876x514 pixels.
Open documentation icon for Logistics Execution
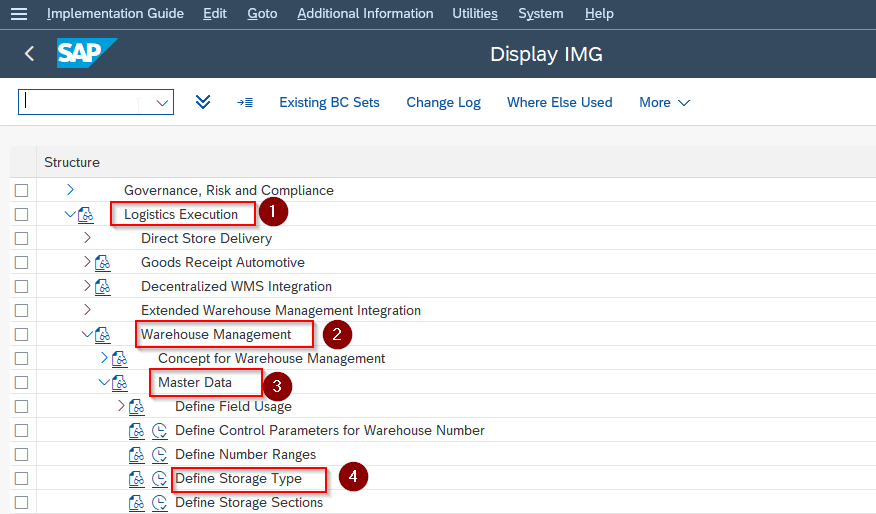coord(86,215)
